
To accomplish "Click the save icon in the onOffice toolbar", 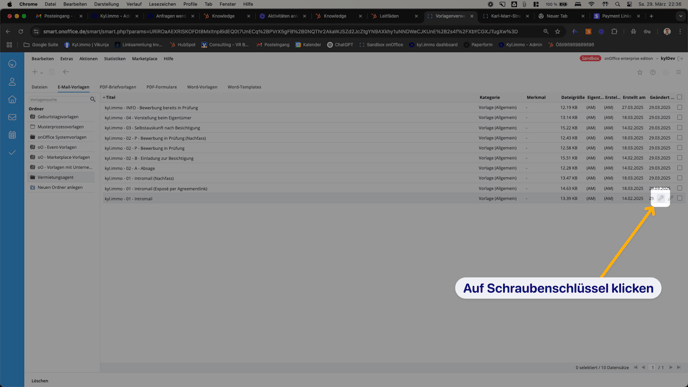I will point(52,72).
